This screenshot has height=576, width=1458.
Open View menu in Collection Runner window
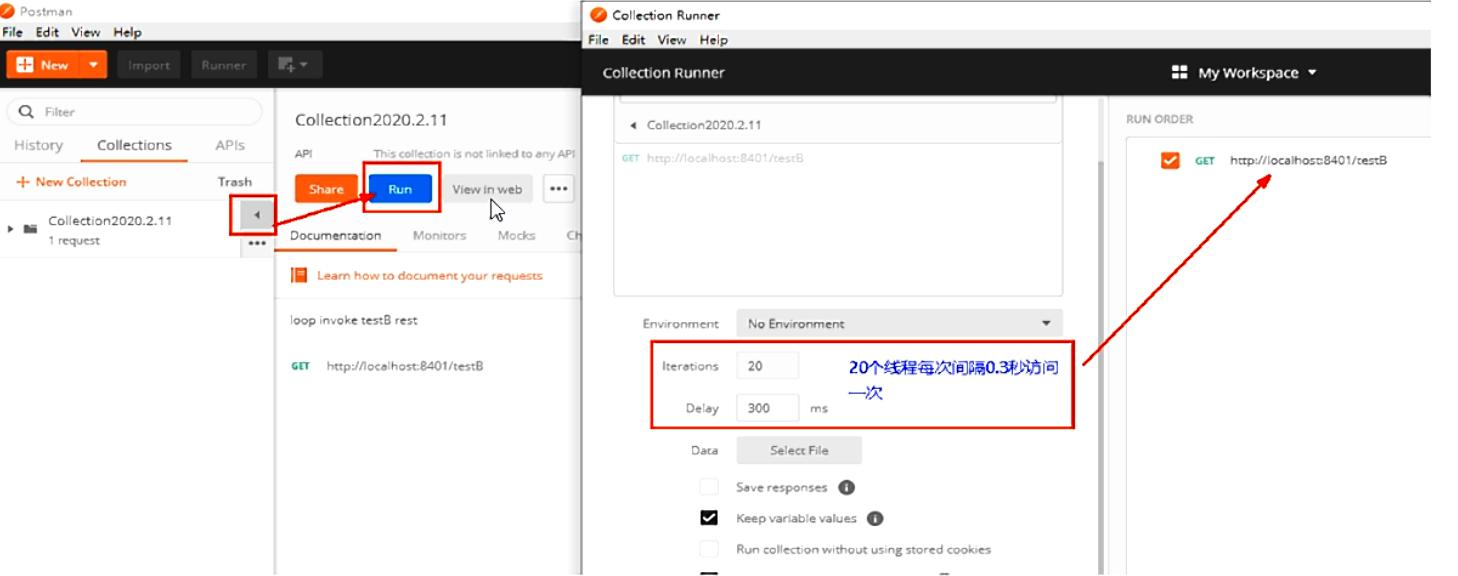point(672,40)
